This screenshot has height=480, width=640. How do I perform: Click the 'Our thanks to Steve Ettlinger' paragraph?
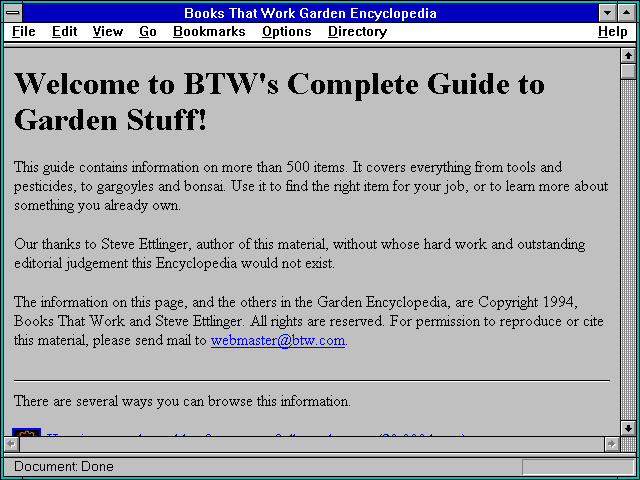[x=300, y=254]
